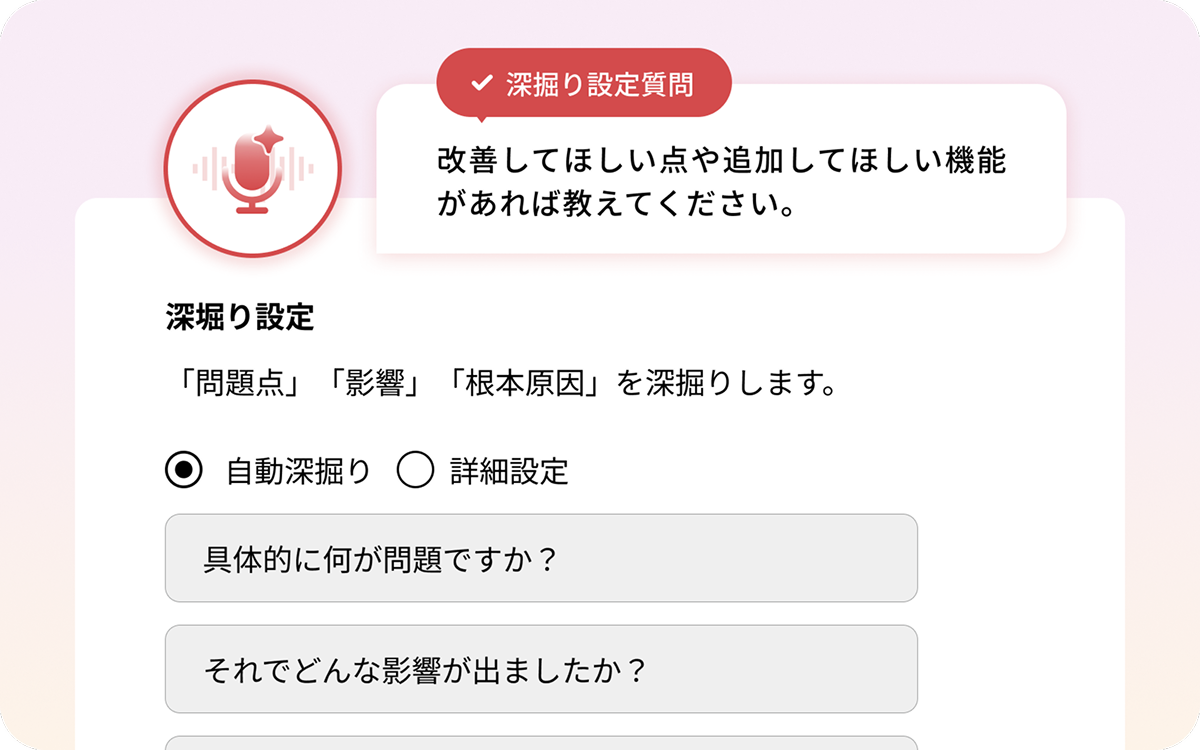Select the 詳細設定 radio button
1200x750 pixels.
pyautogui.click(x=416, y=470)
